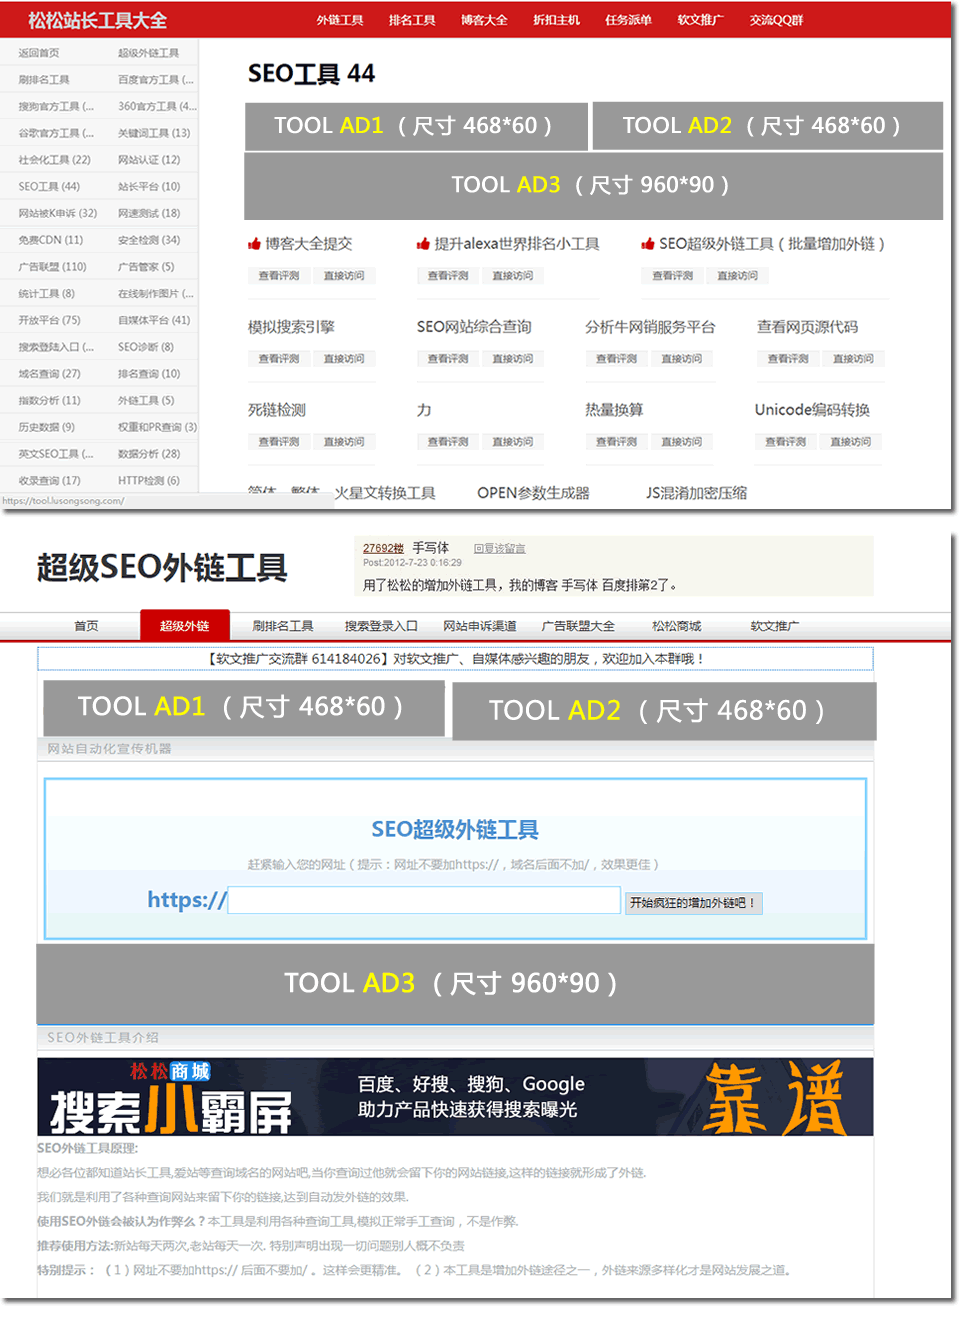Open 刷排名工具 sidebar category

[x=44, y=80]
